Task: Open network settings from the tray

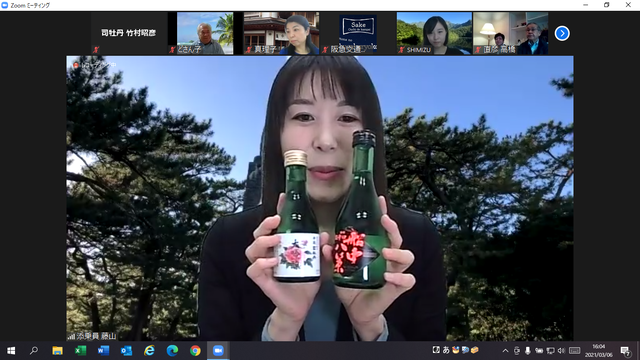Action: coord(550,351)
